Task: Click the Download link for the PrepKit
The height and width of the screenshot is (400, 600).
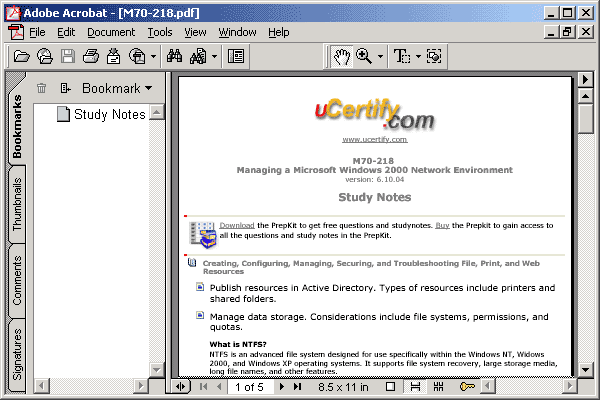Action: click(237, 225)
